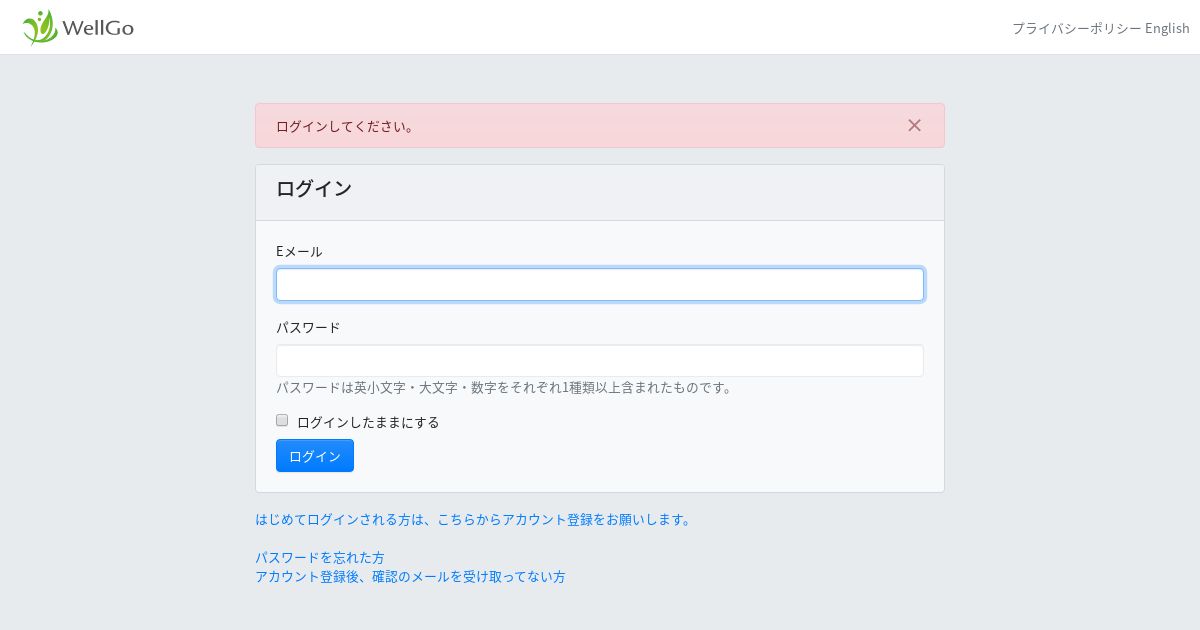Open the first-time account registration link
The image size is (1200, 630).
(473, 520)
